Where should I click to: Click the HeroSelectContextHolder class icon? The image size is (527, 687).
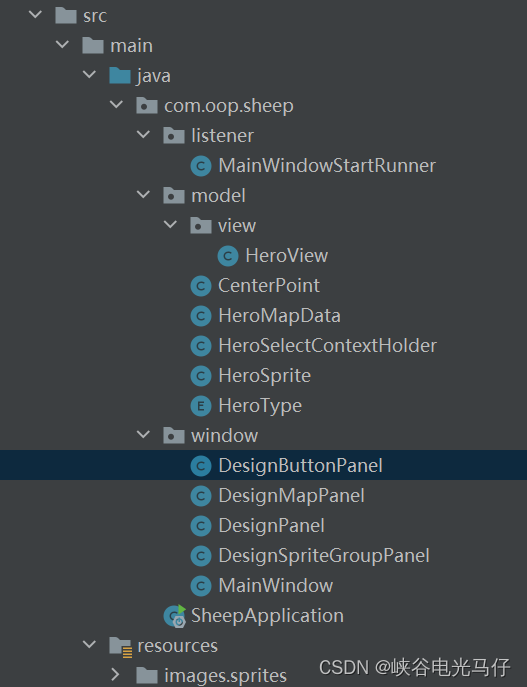point(201,346)
